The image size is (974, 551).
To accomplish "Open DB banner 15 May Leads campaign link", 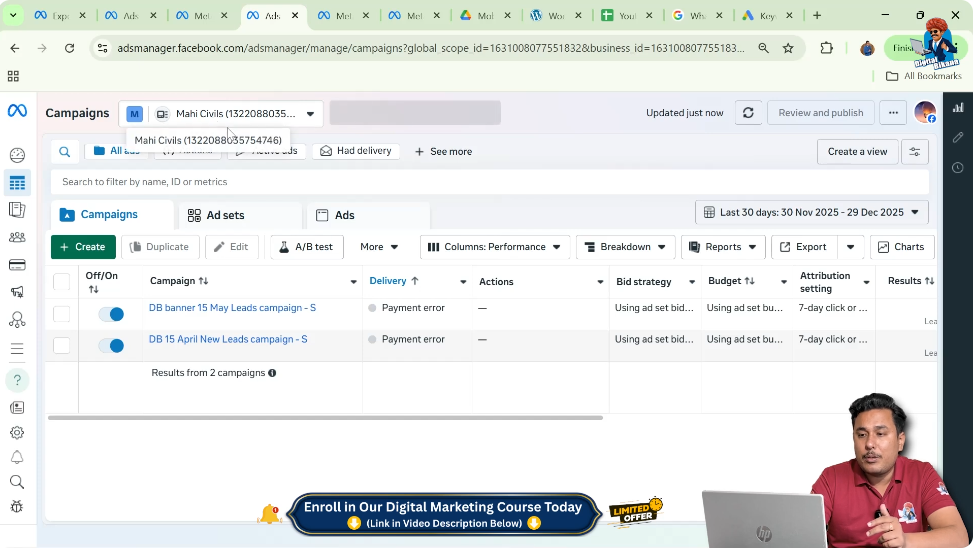I will (x=232, y=308).
